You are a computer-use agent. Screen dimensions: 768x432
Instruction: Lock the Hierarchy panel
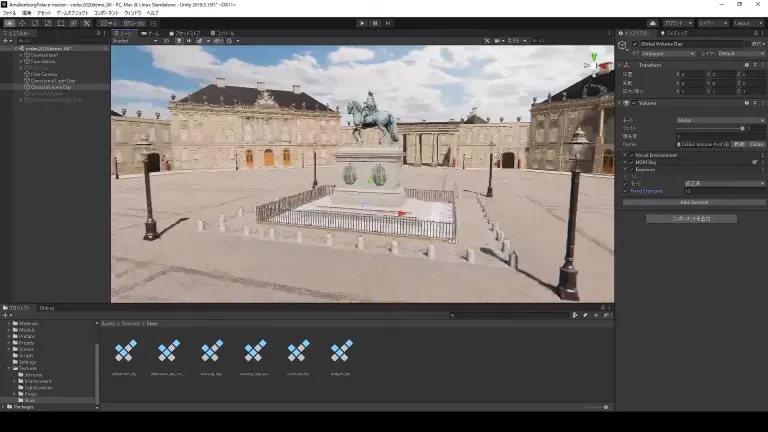click(x=98, y=33)
